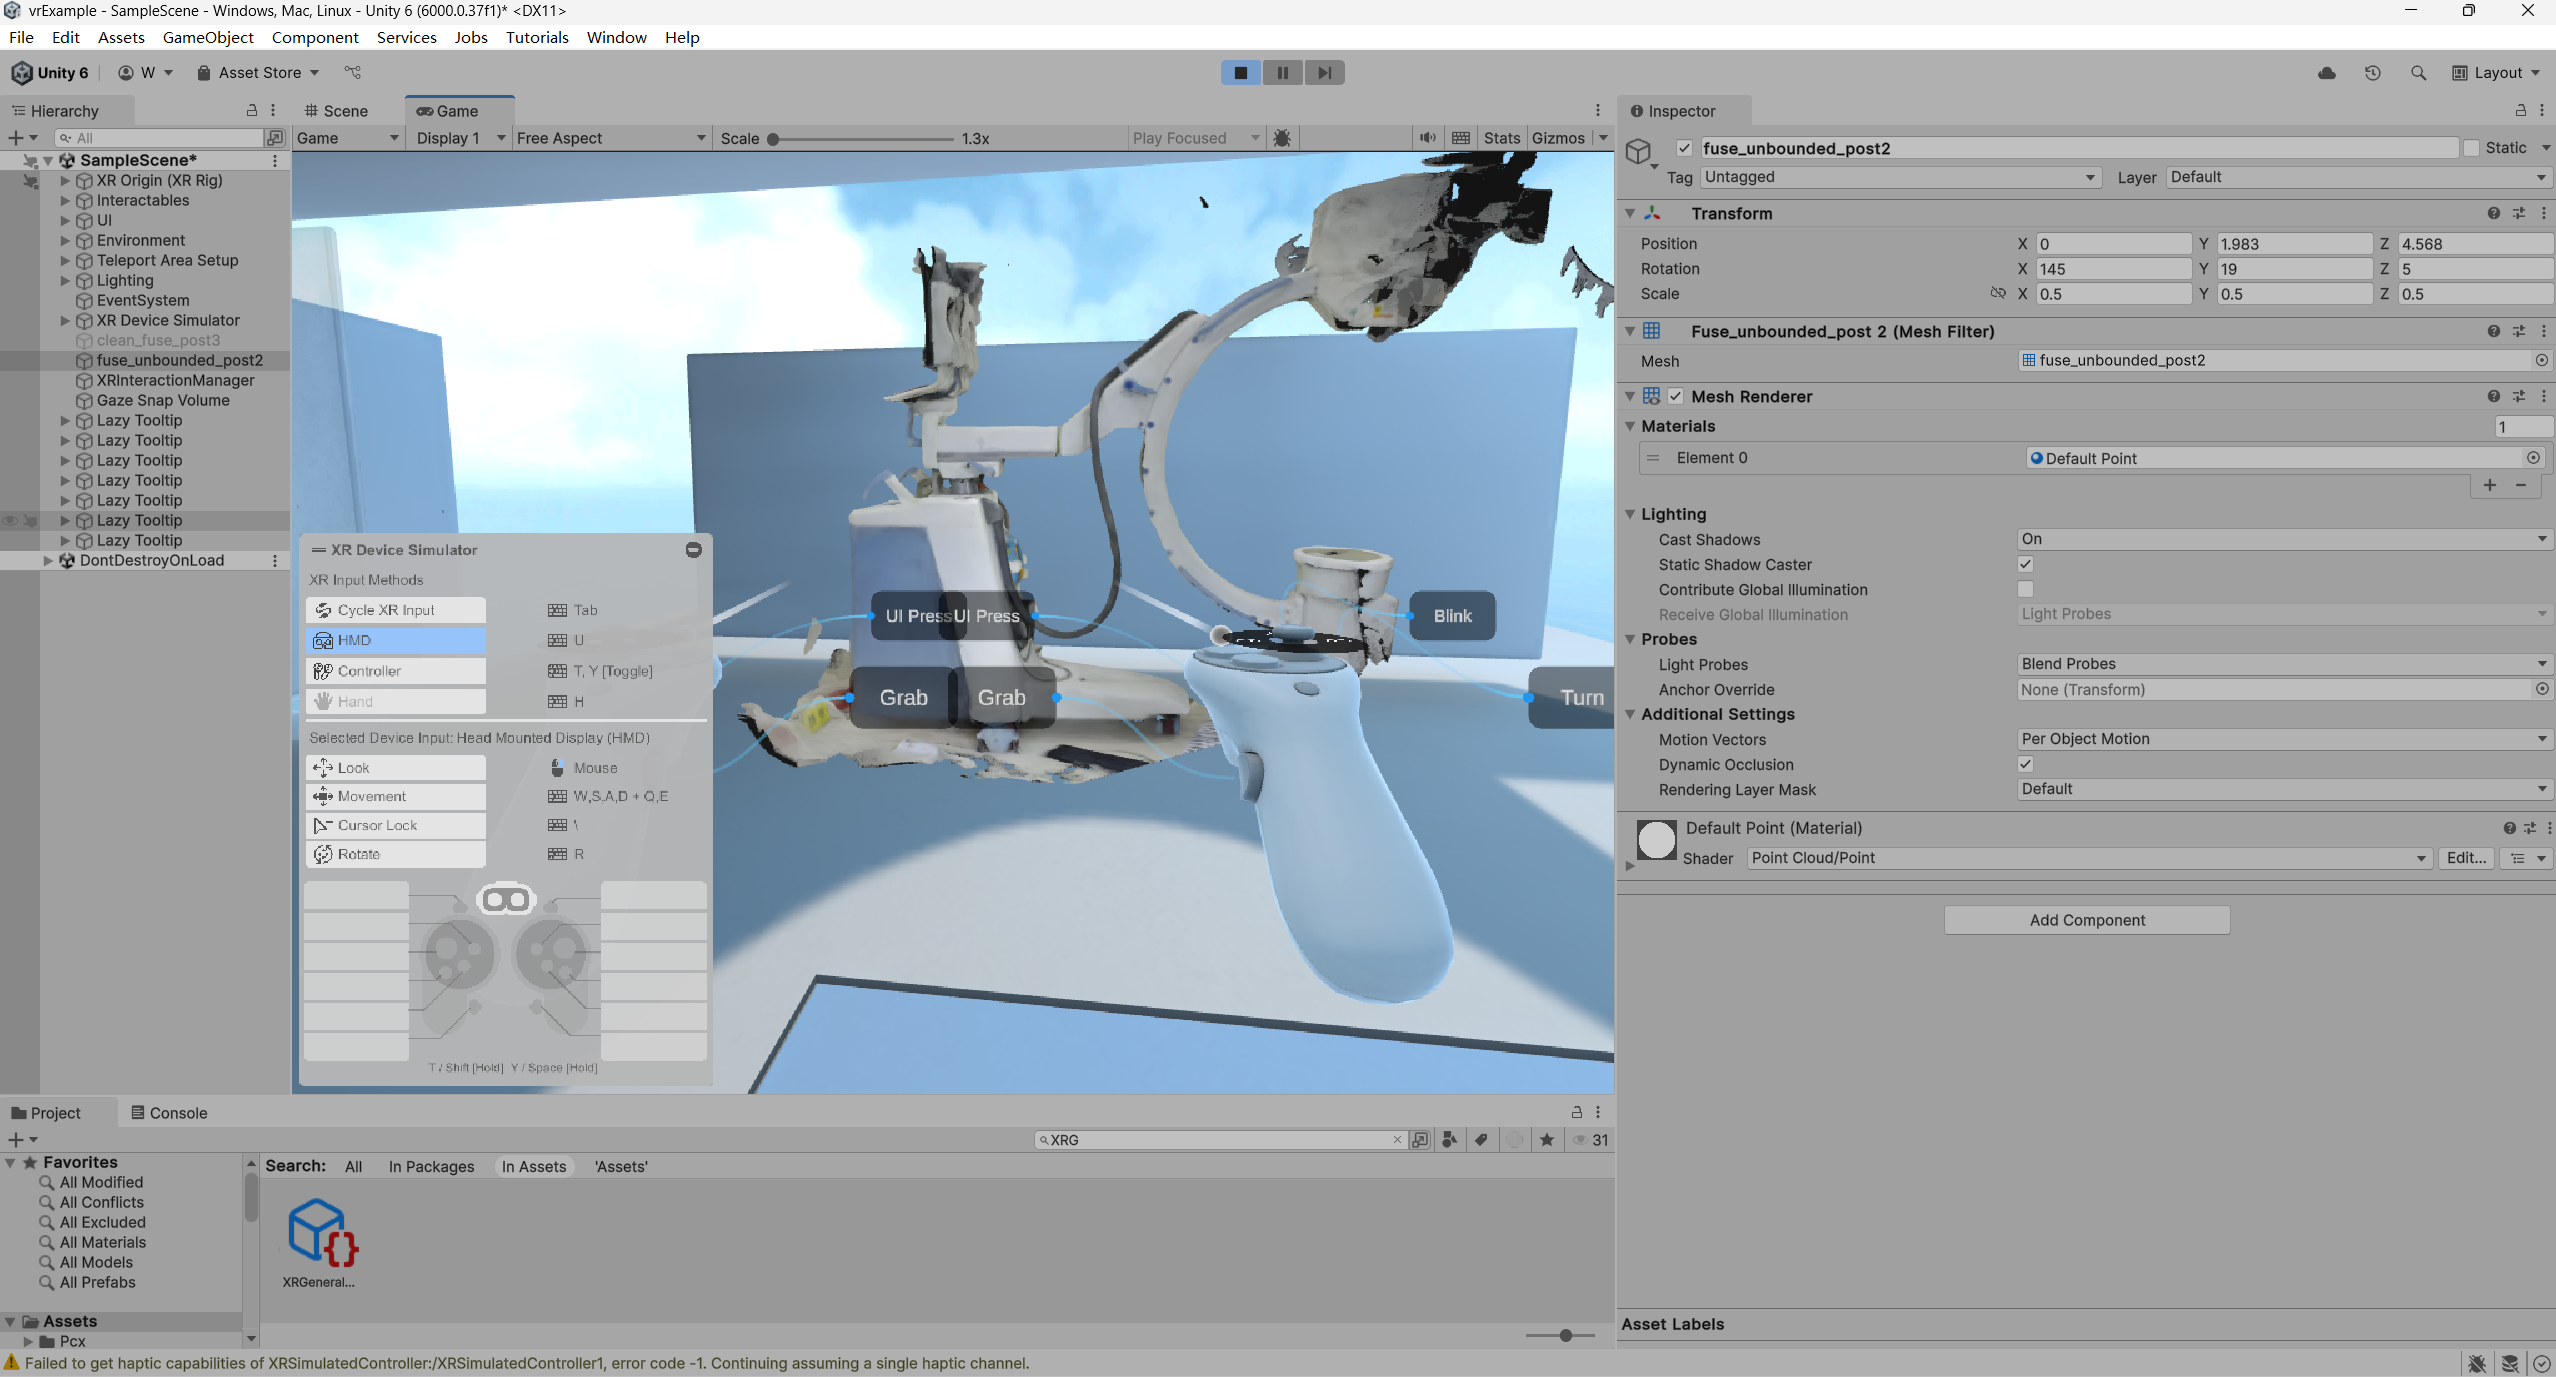Screen dimensions: 2556x1377
Task: Toggle hidden packages visibility eye showing 31
Action: point(1590,1140)
